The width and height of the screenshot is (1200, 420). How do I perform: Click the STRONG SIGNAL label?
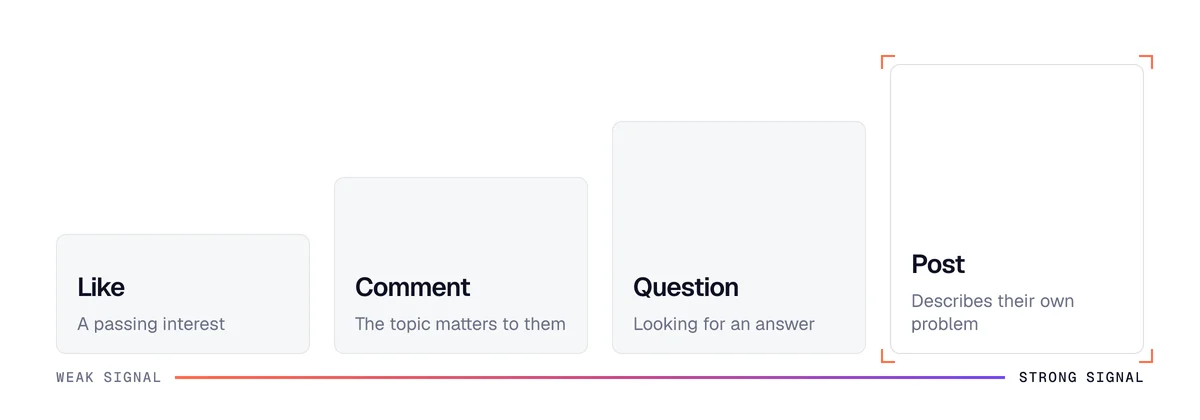coord(1081,378)
